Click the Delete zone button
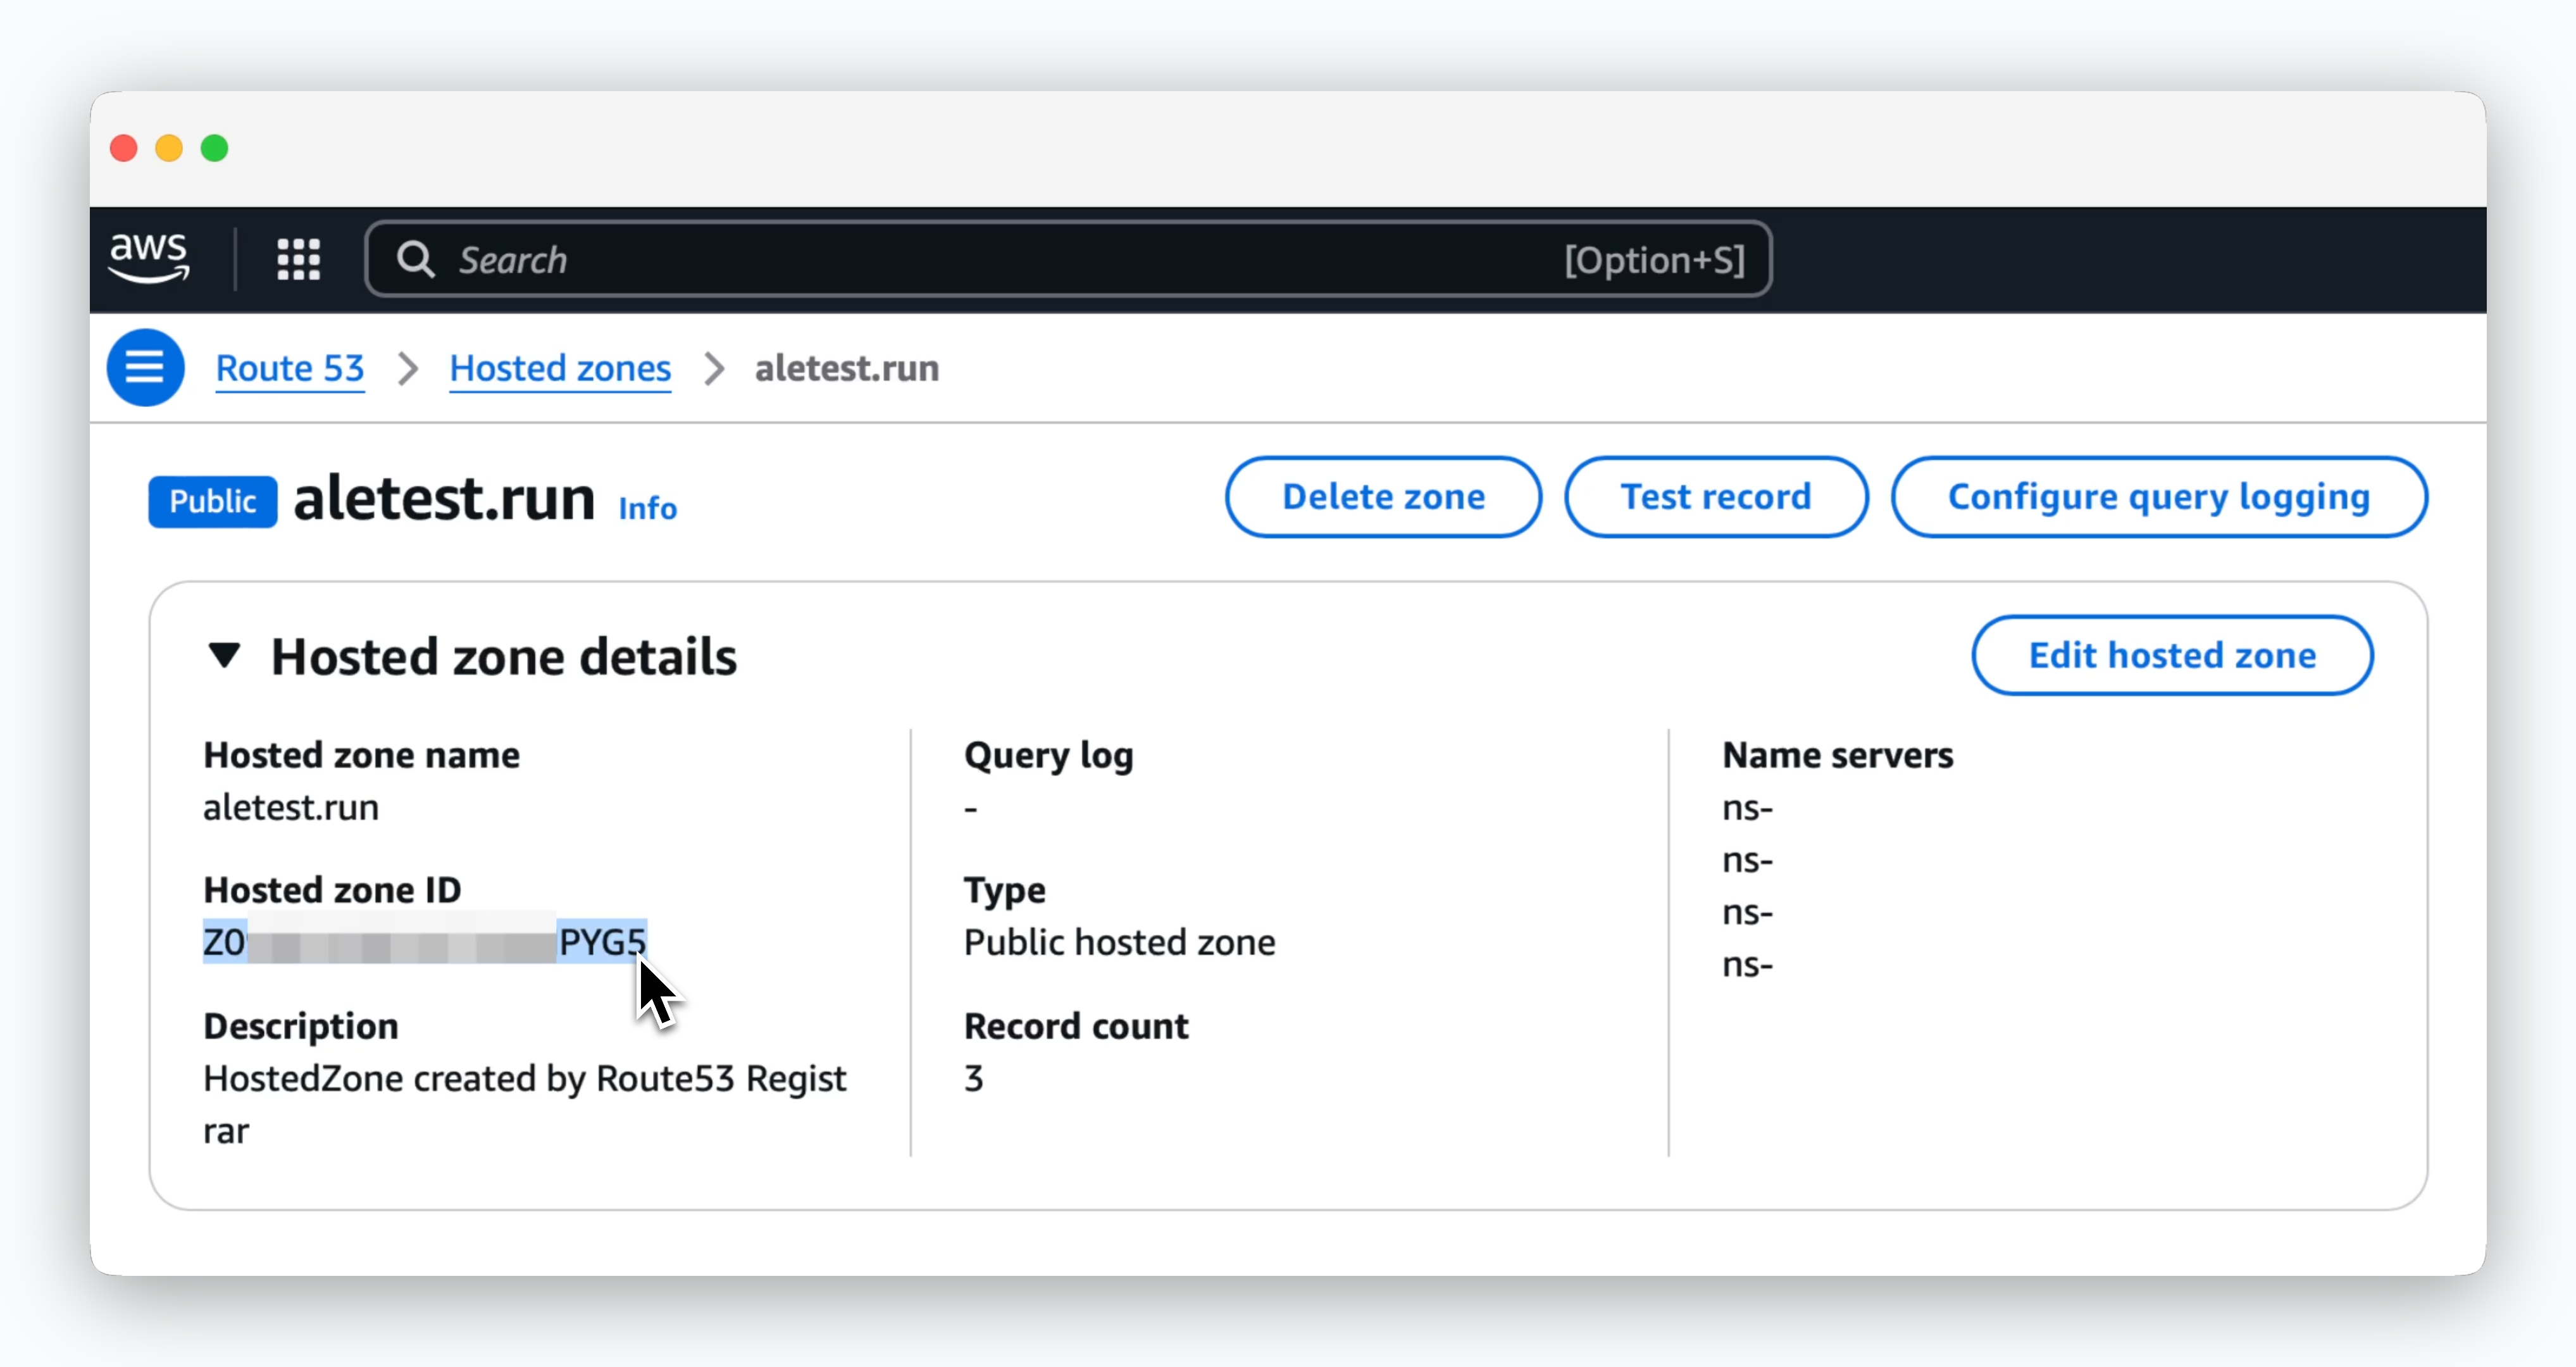This screenshot has width=2576, height=1367. 1383,497
